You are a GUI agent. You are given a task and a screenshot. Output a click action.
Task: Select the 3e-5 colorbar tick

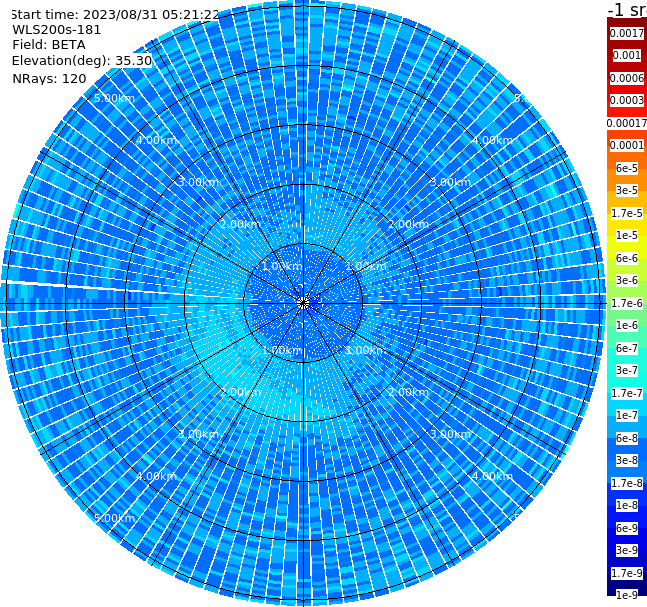pyautogui.click(x=627, y=190)
